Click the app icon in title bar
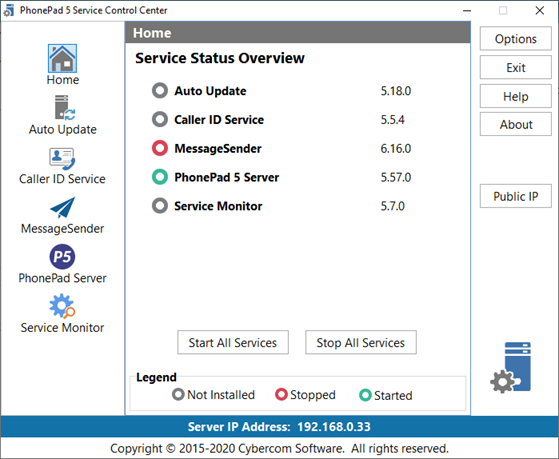 (x=9, y=10)
